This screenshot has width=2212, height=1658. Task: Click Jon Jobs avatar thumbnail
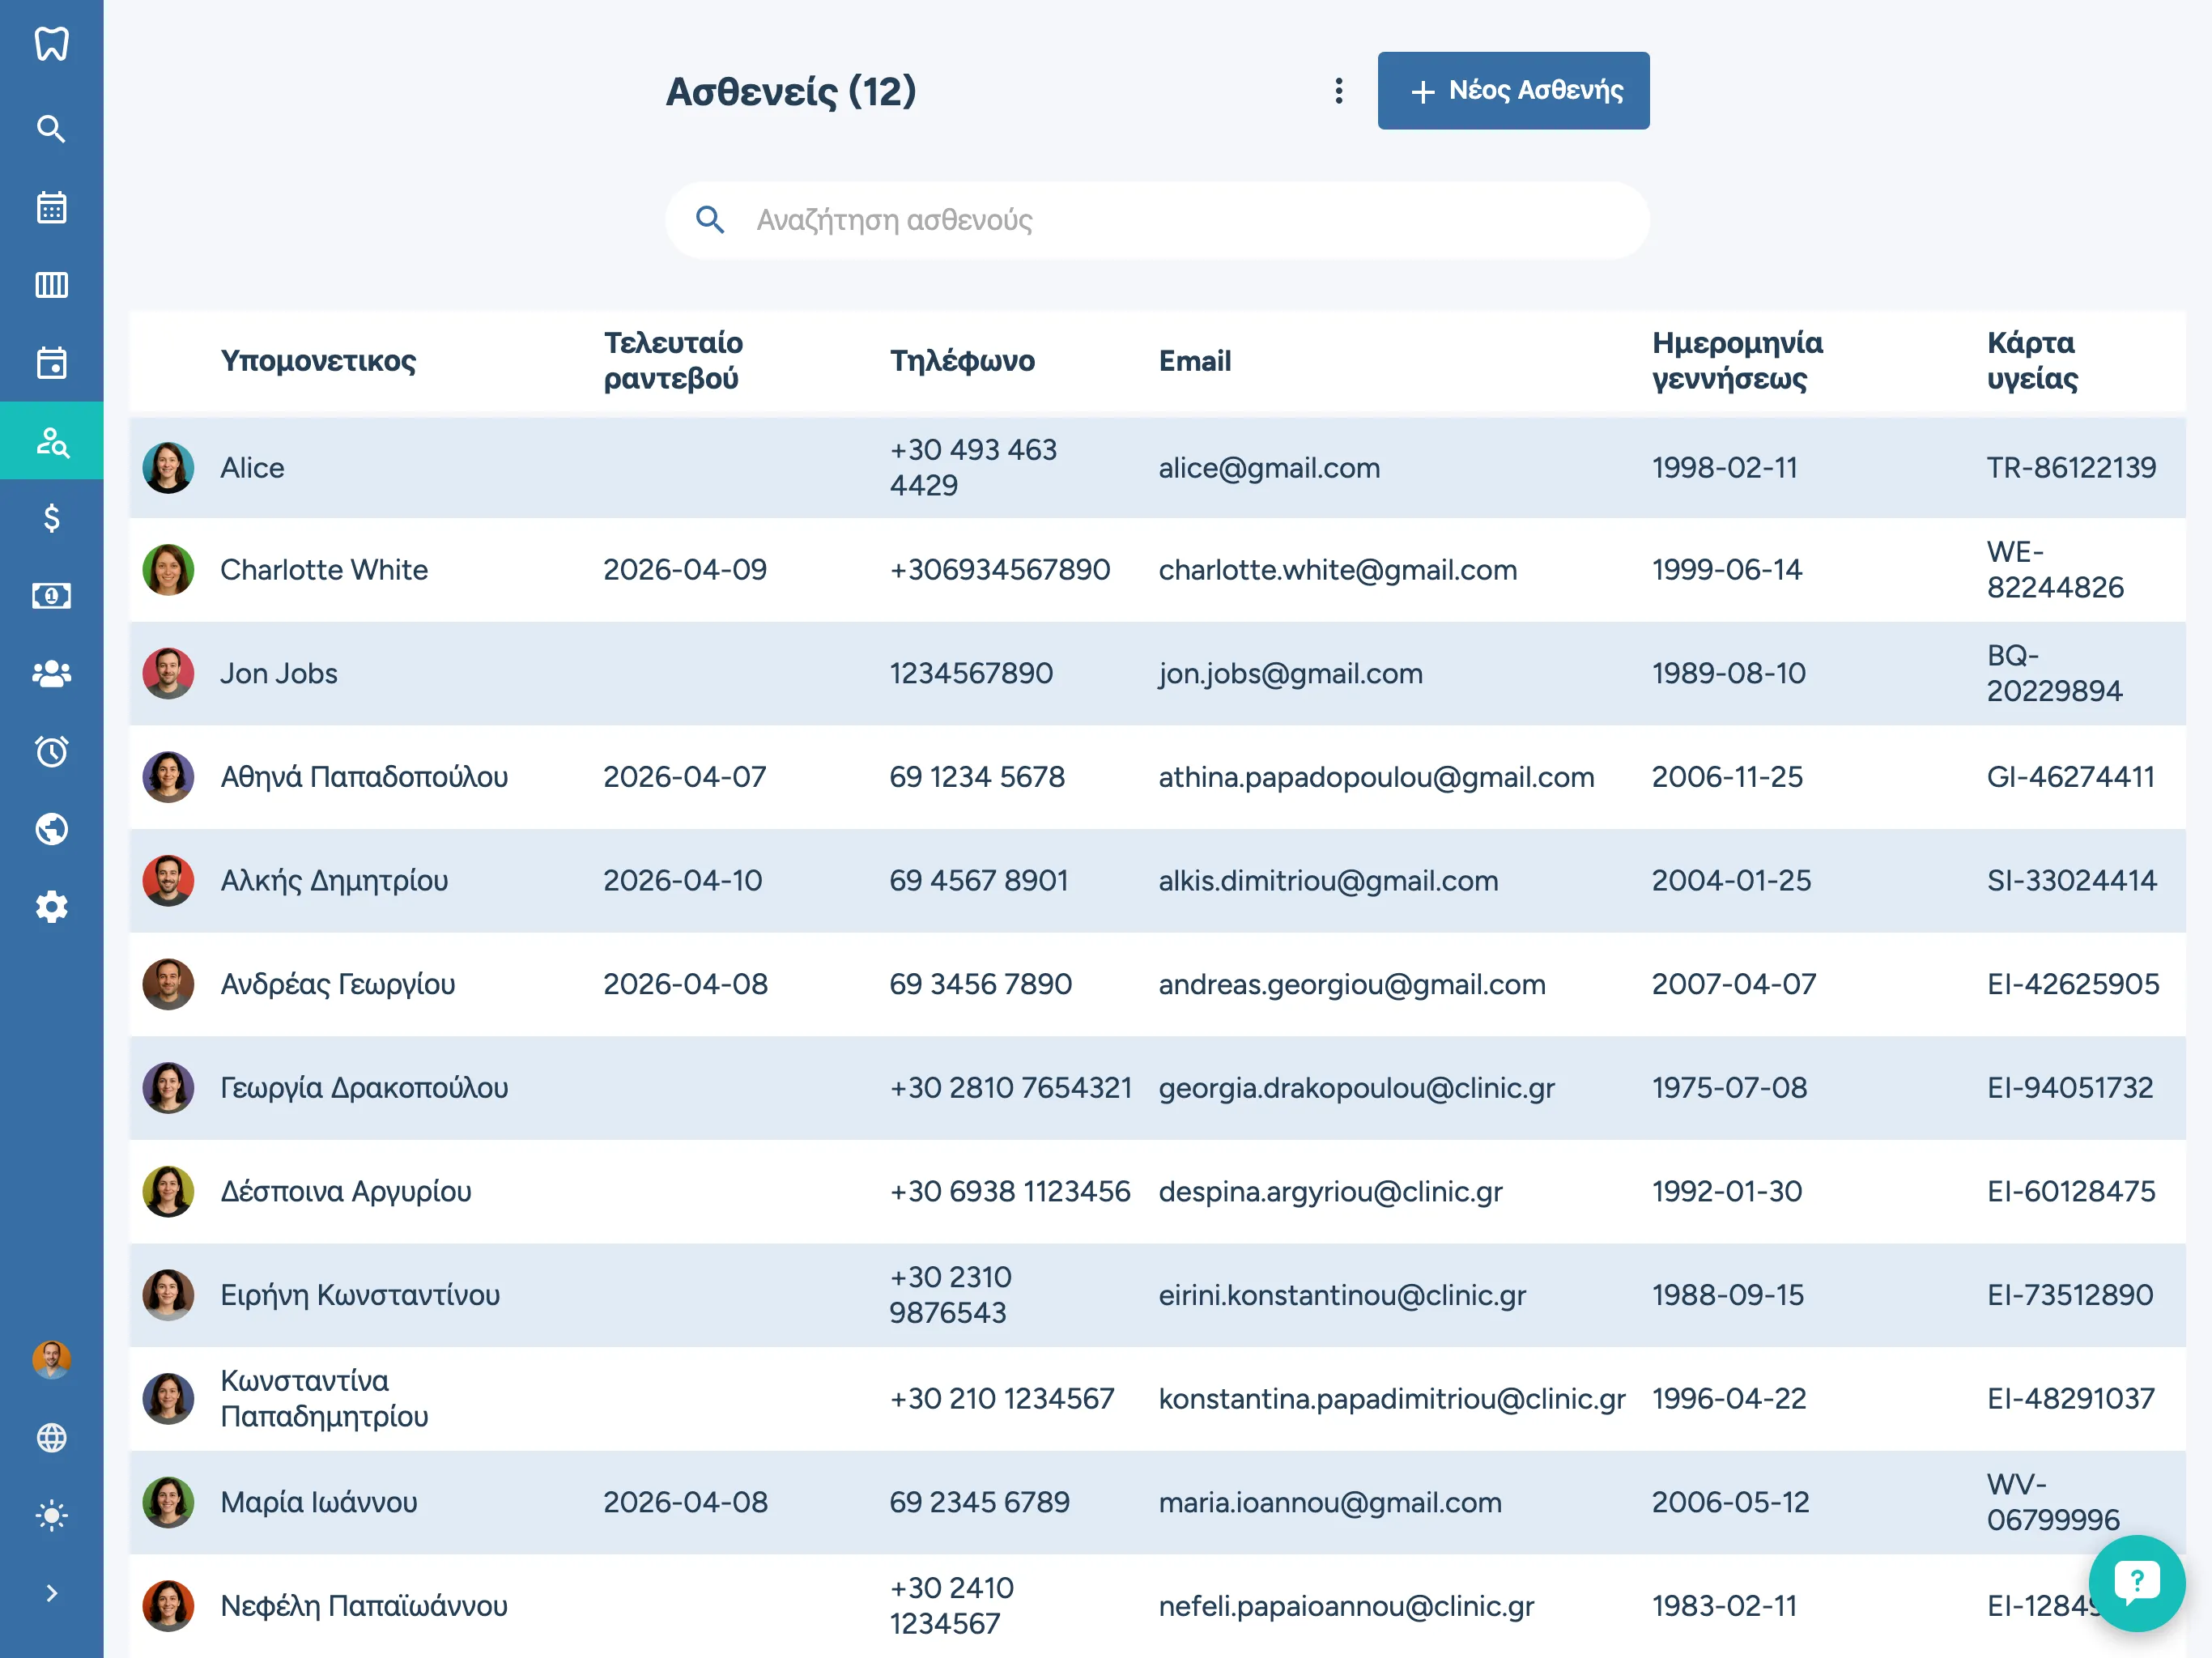[168, 673]
